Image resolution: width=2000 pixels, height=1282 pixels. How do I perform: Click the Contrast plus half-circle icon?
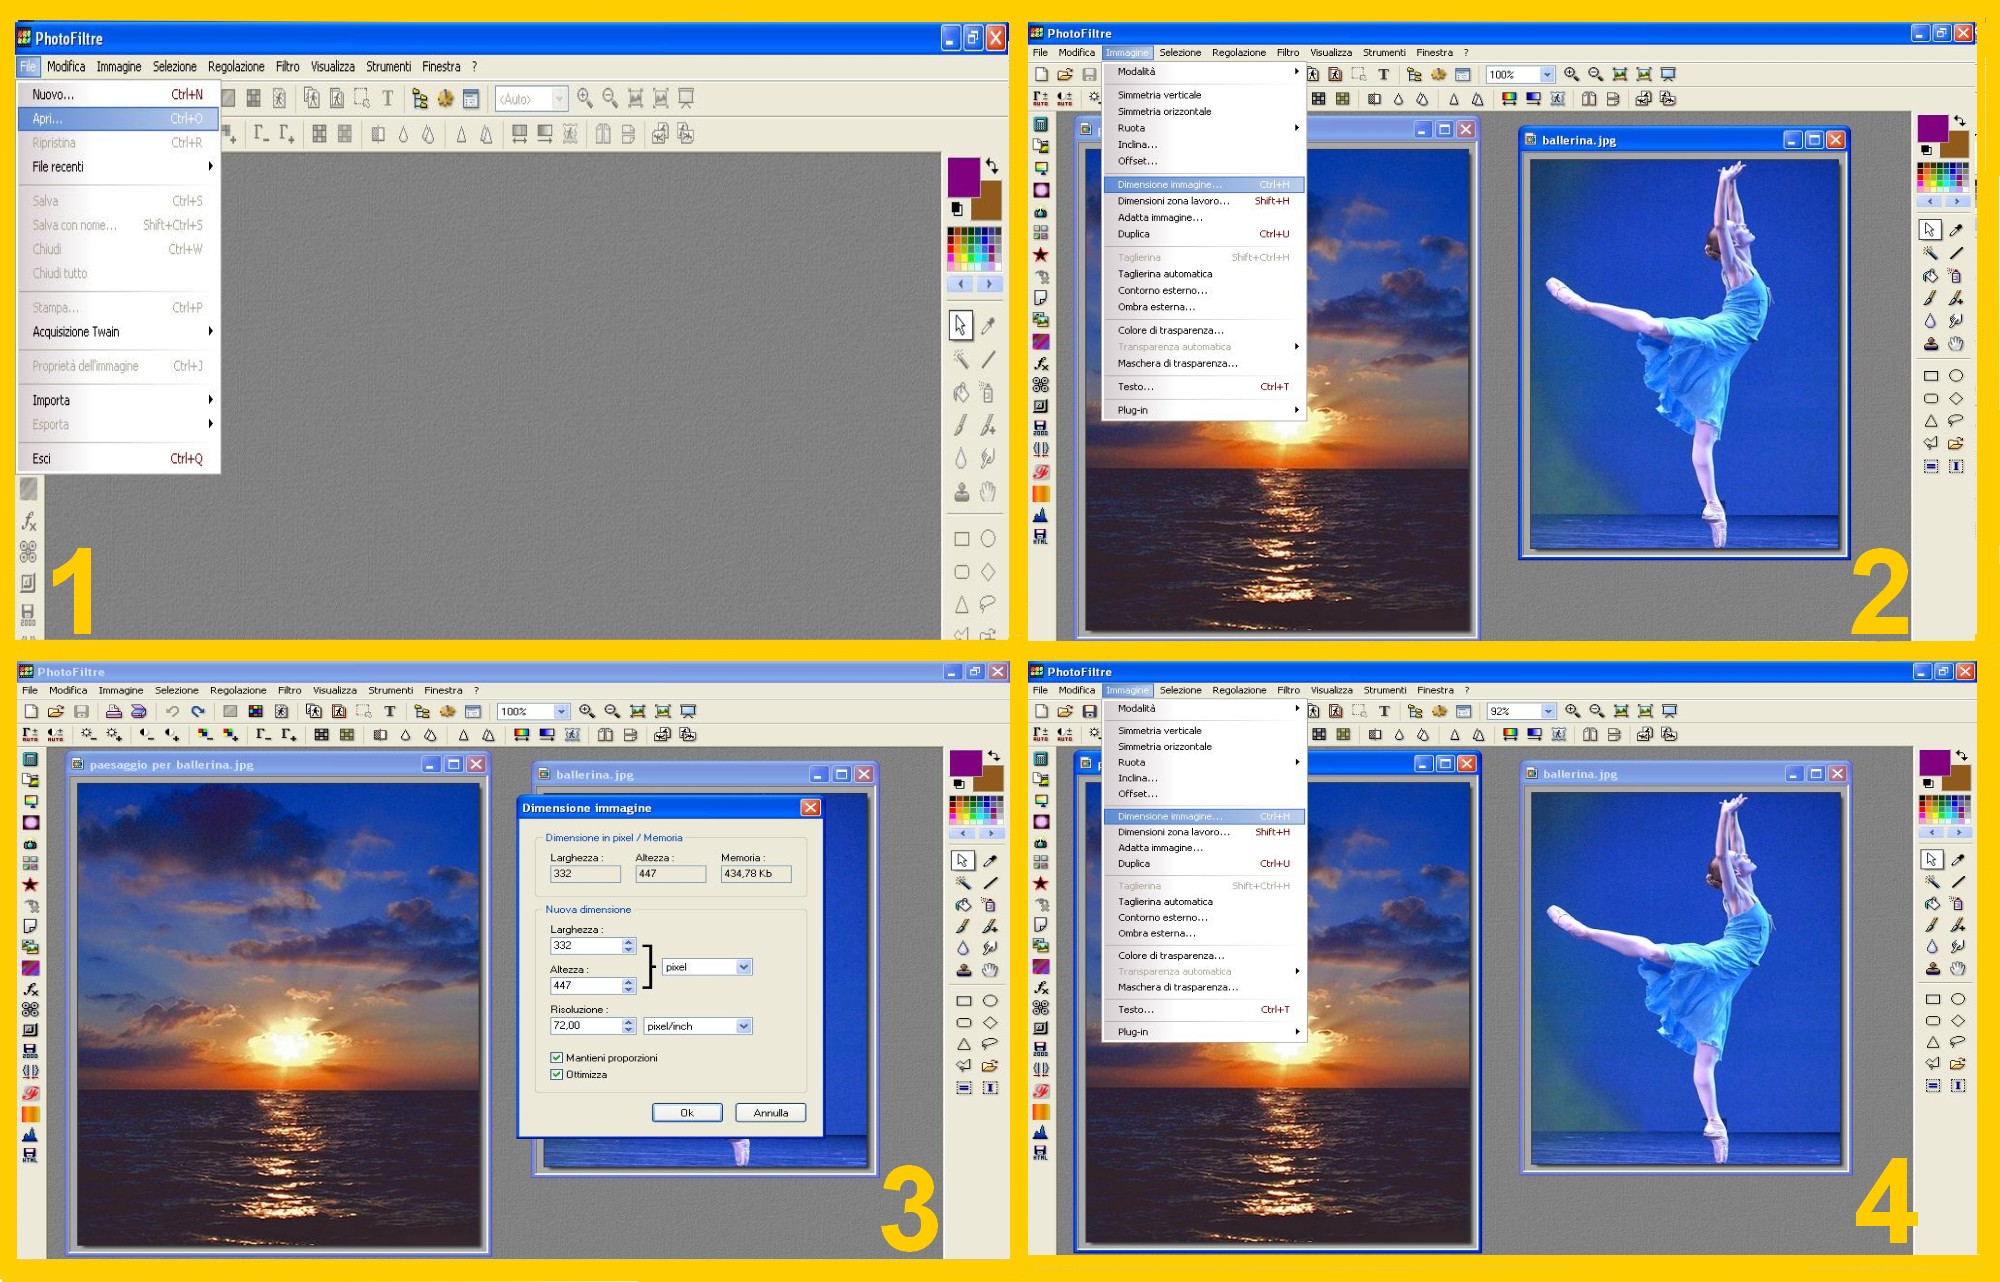(172, 734)
